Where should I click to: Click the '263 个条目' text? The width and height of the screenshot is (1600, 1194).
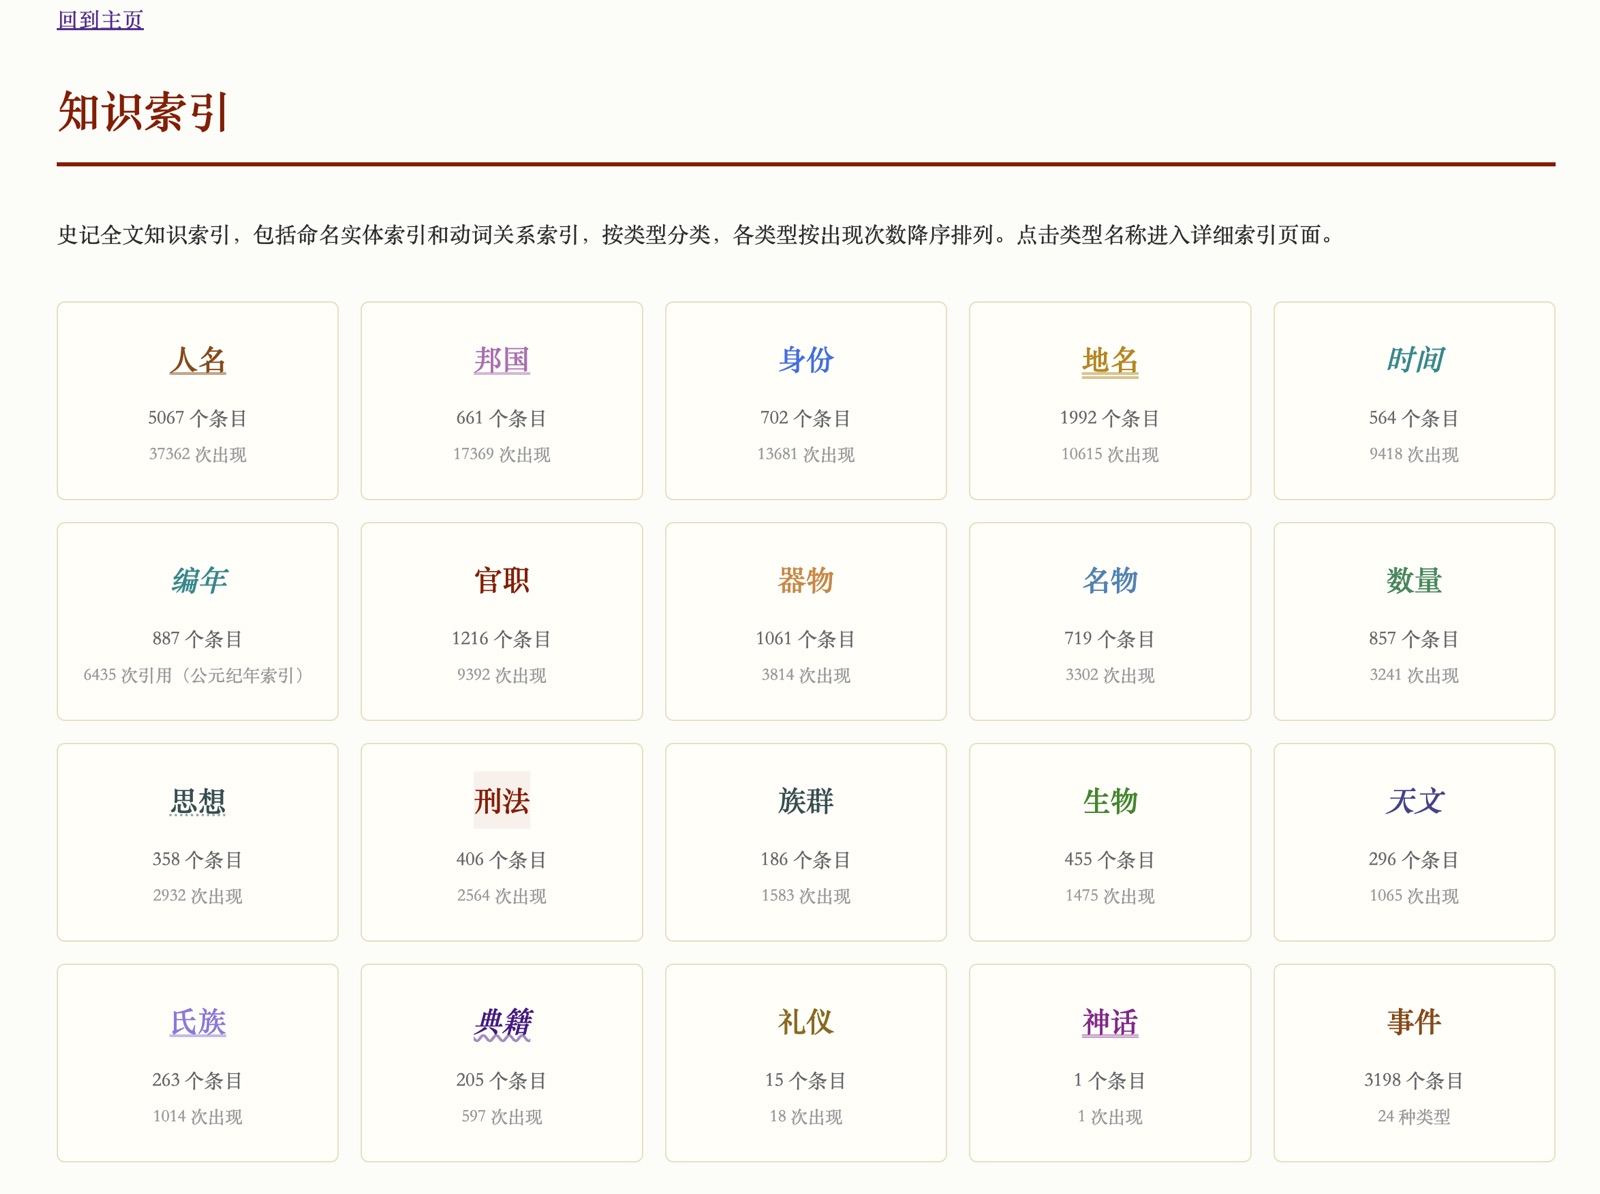coord(198,1081)
